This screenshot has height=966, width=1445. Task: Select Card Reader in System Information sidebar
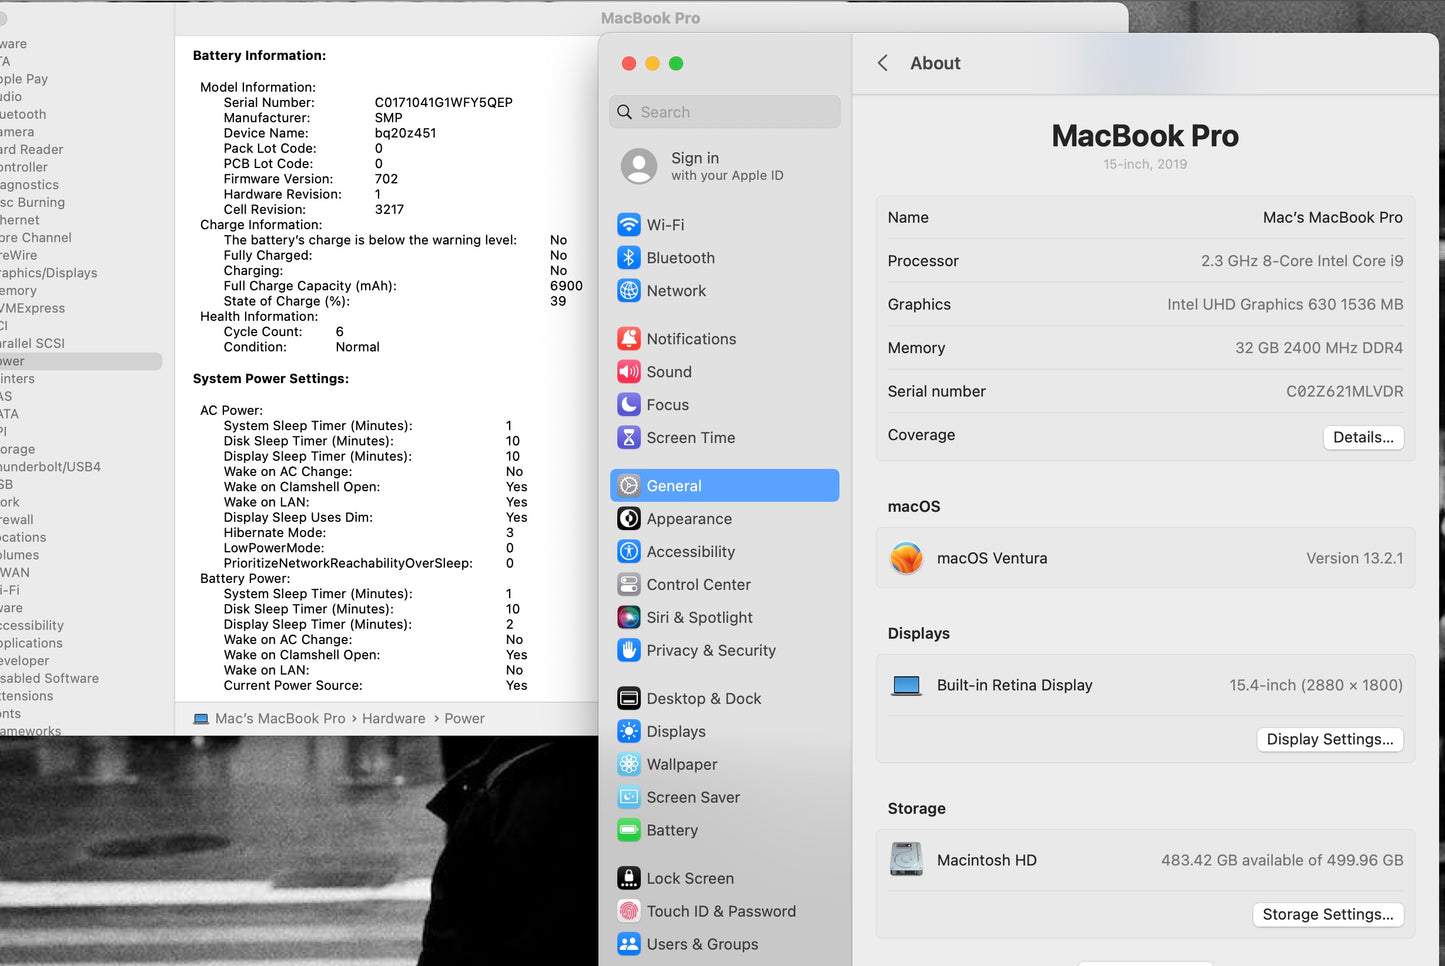click(x=32, y=150)
